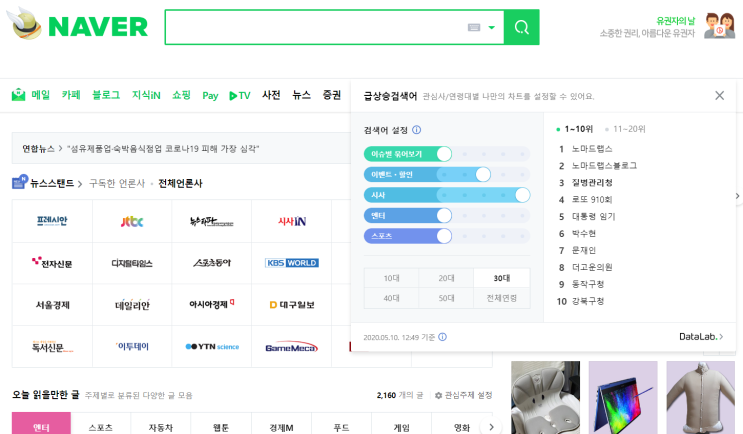Viewport: 743px width, 434px height.
Task: Switch to 구독한 언론사 tab
Action: pos(117,183)
